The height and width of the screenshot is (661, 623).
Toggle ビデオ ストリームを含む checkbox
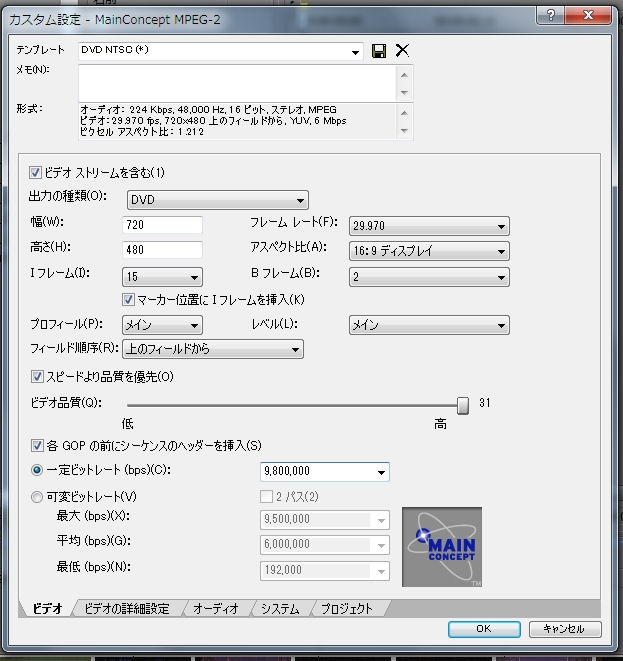35,172
